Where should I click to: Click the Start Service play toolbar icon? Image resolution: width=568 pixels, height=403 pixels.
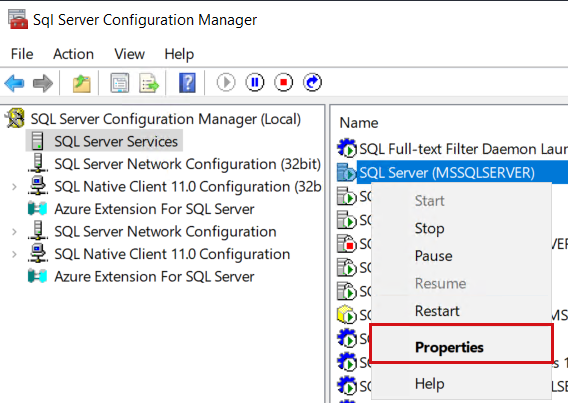click(226, 83)
